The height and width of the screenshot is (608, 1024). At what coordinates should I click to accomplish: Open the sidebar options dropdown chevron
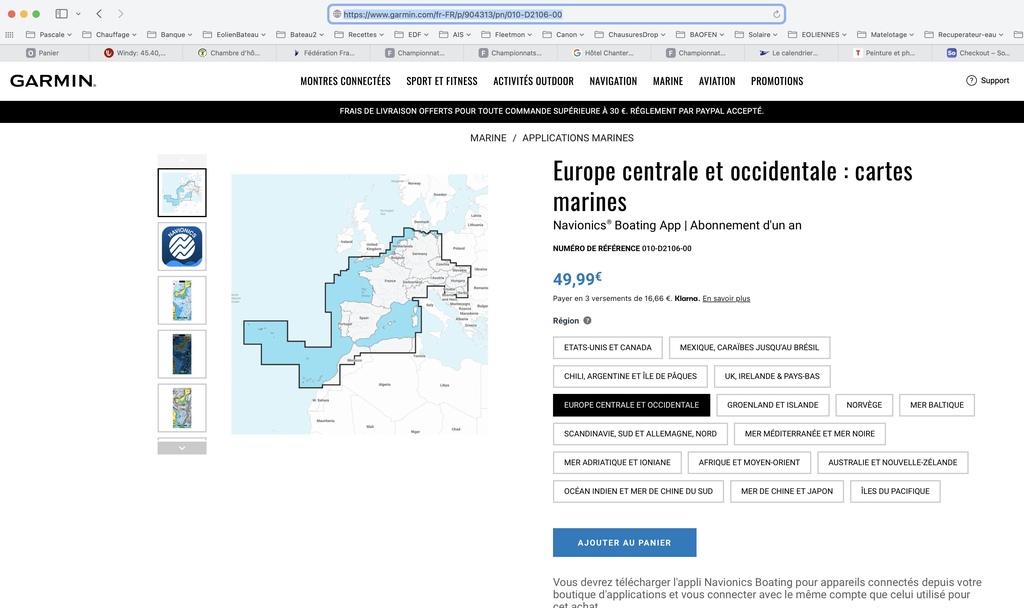click(78, 14)
